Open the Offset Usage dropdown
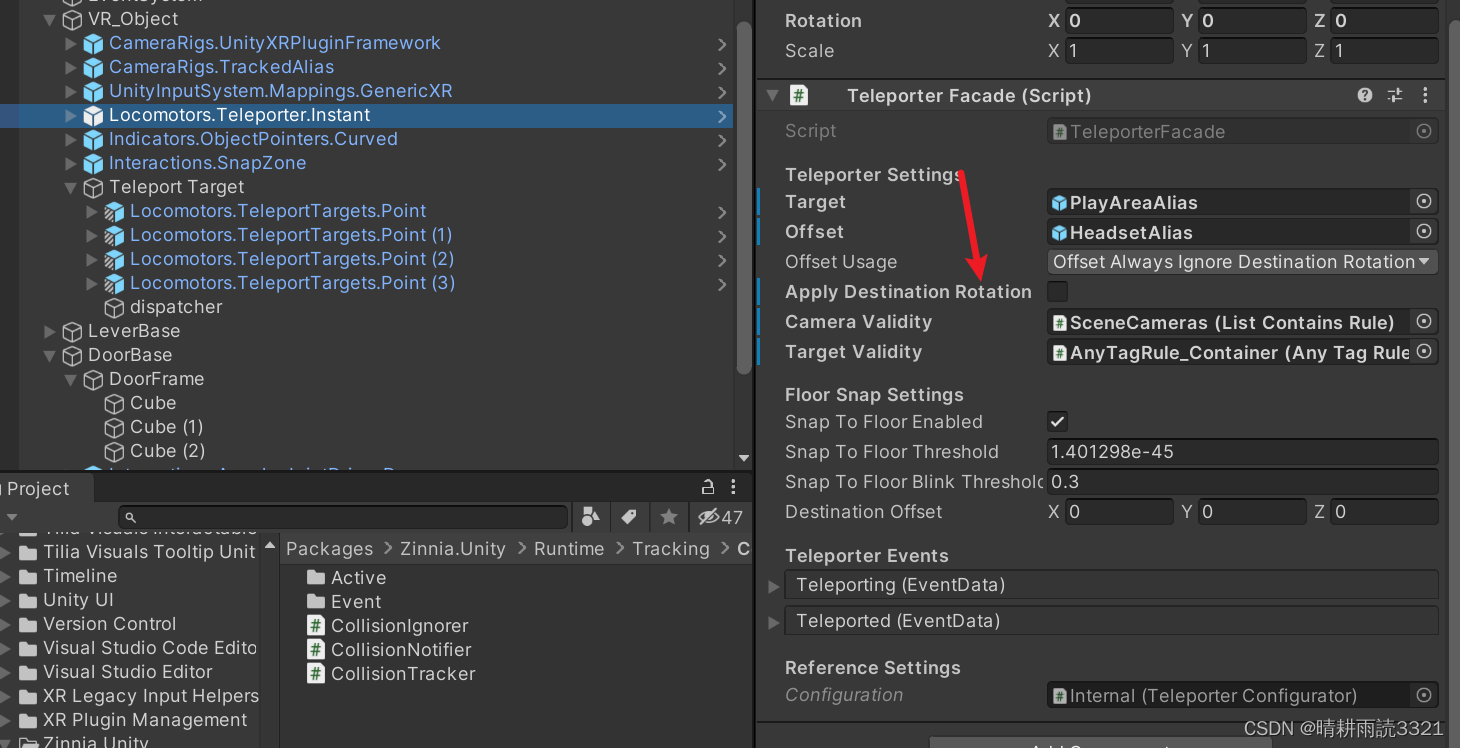Screen dimensions: 1460x748 point(1242,262)
